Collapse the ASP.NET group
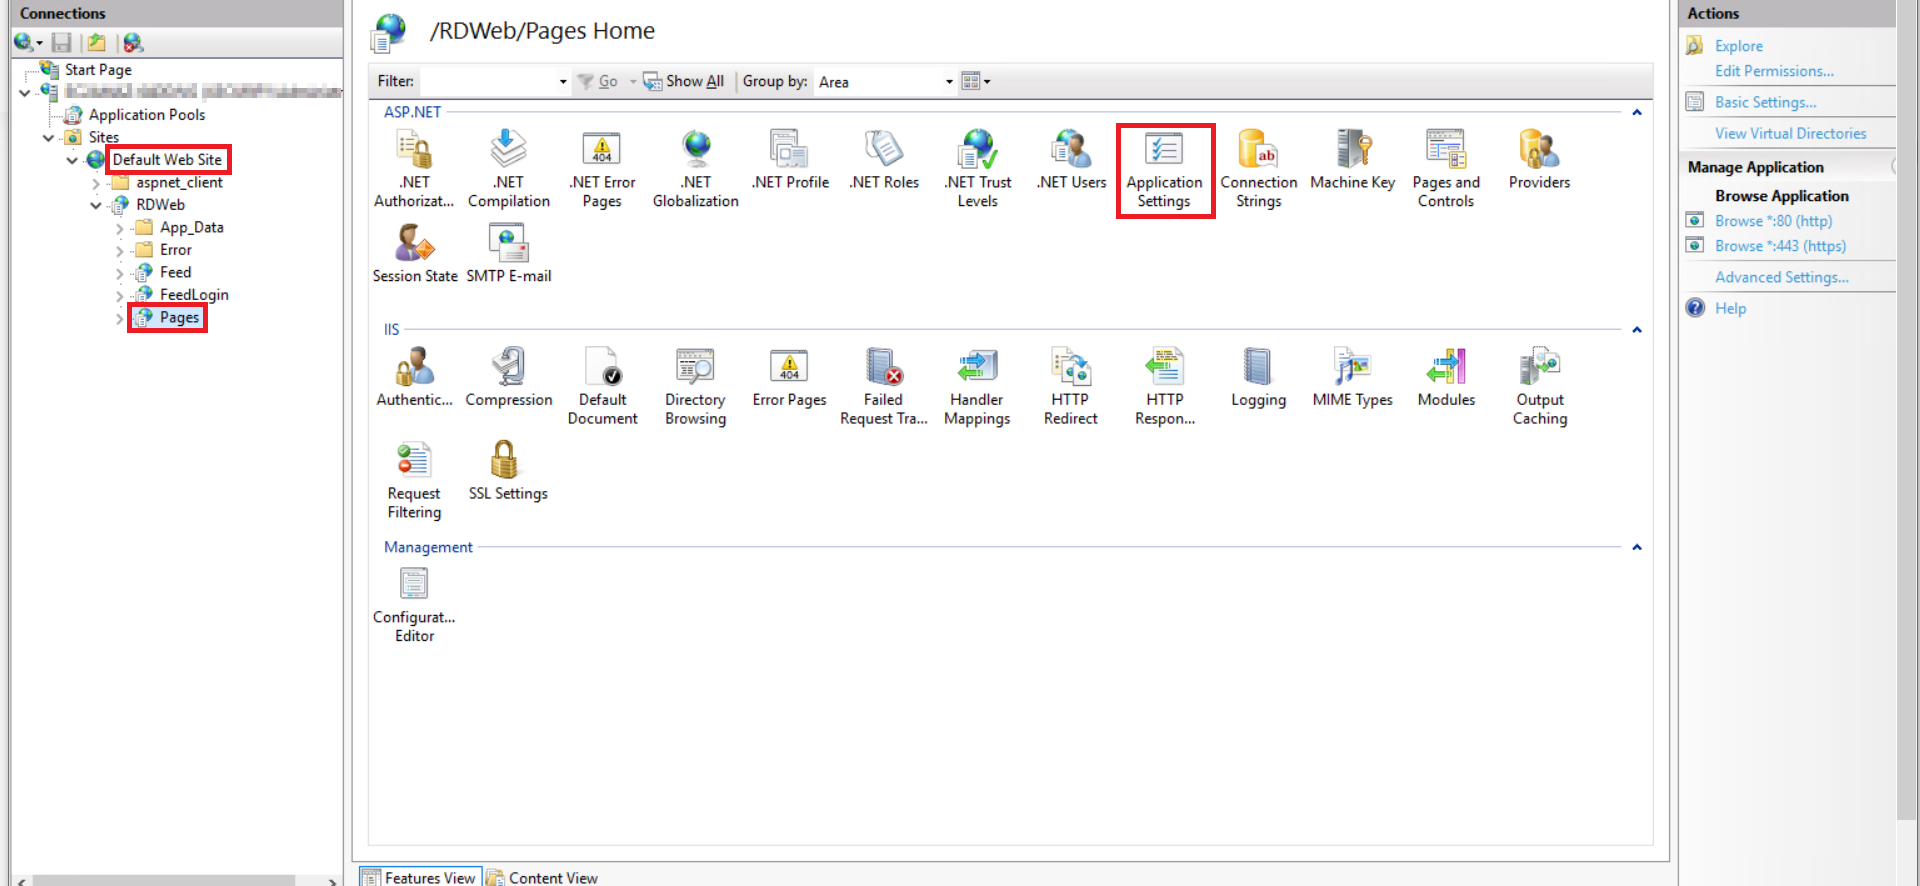Viewport: 1920px width, 886px height. (1637, 112)
